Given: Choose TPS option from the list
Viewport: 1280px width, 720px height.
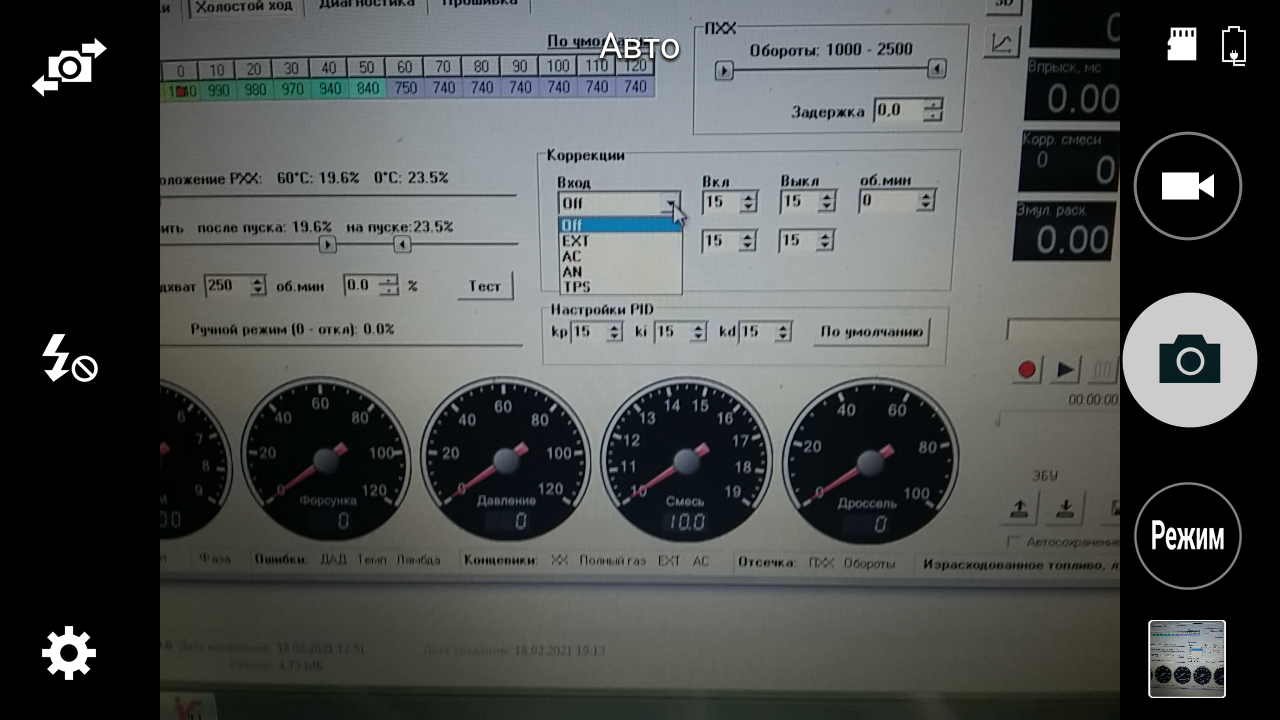Looking at the screenshot, I should (x=576, y=287).
